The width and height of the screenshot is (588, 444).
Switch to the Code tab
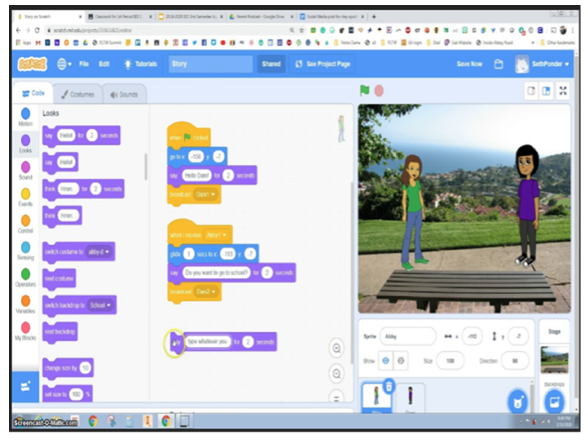pos(33,93)
